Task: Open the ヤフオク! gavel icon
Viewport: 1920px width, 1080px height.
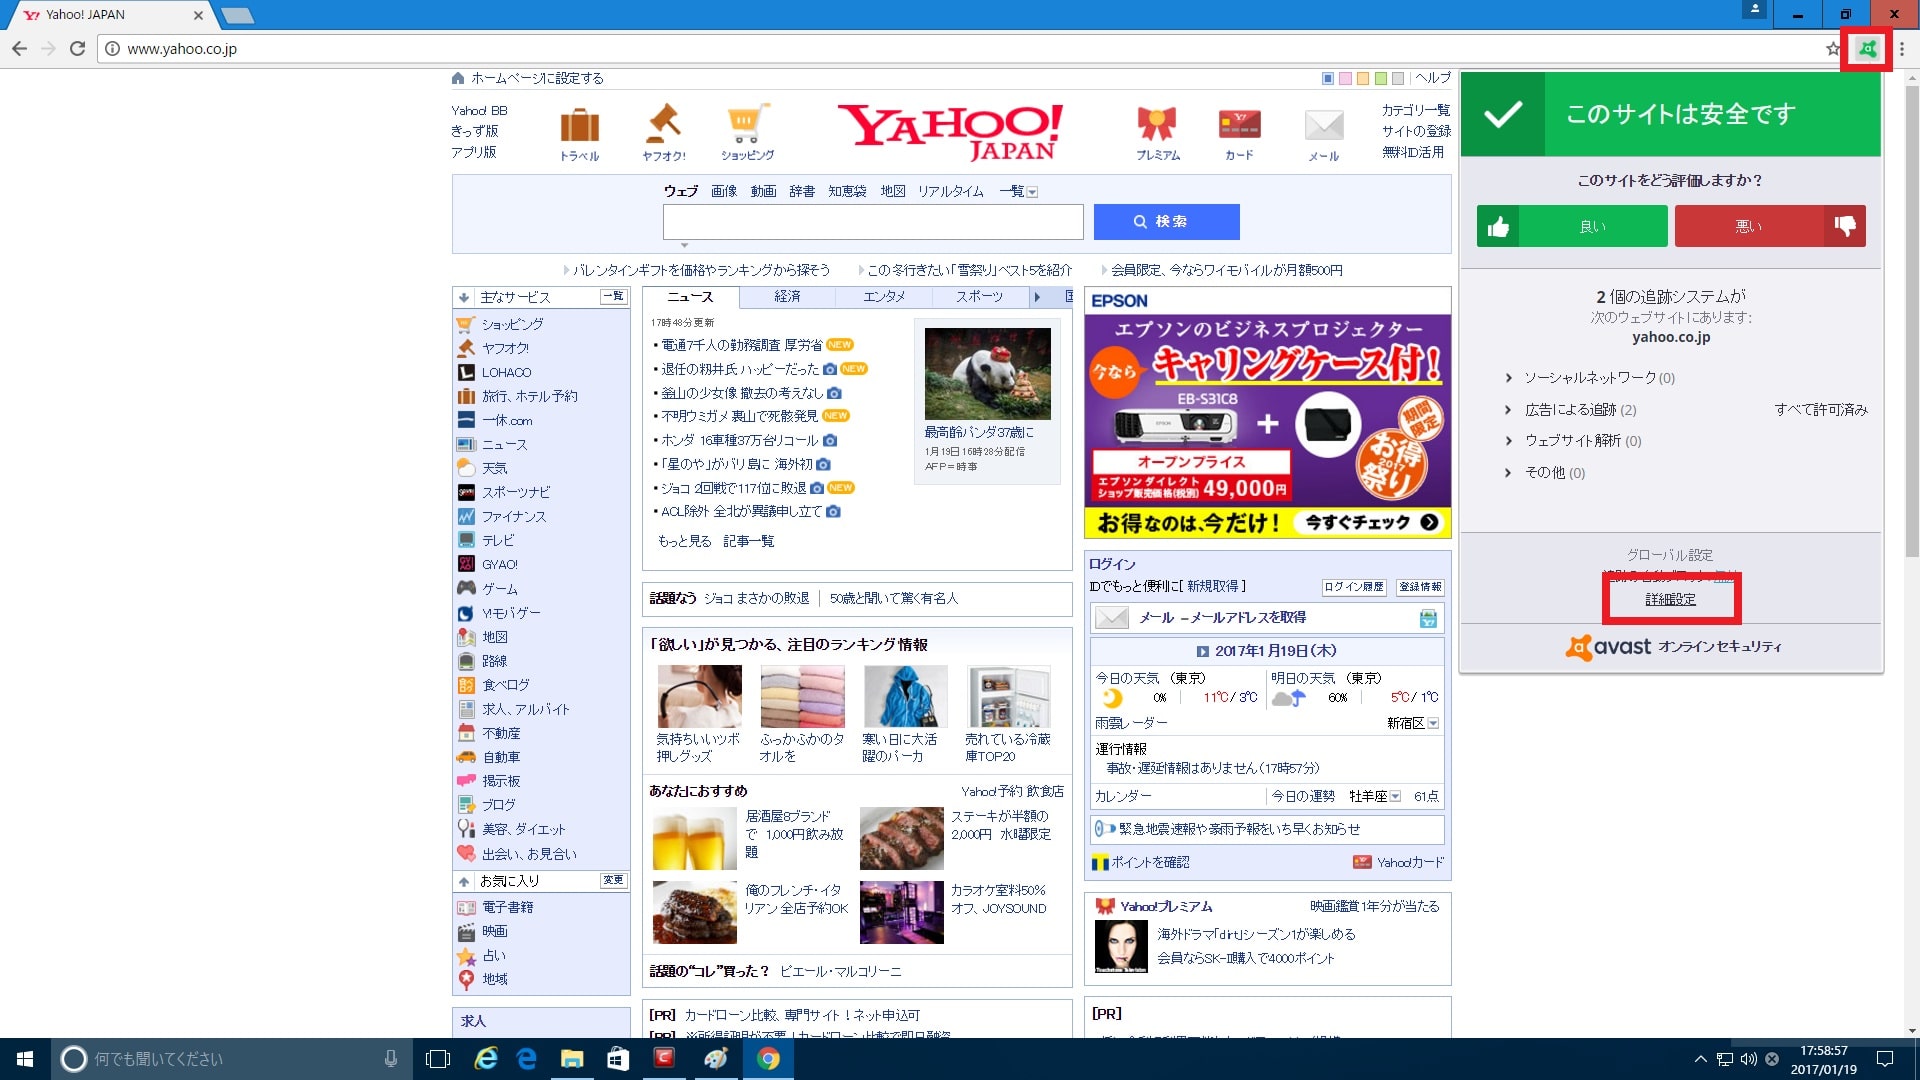Action: pyautogui.click(x=663, y=124)
